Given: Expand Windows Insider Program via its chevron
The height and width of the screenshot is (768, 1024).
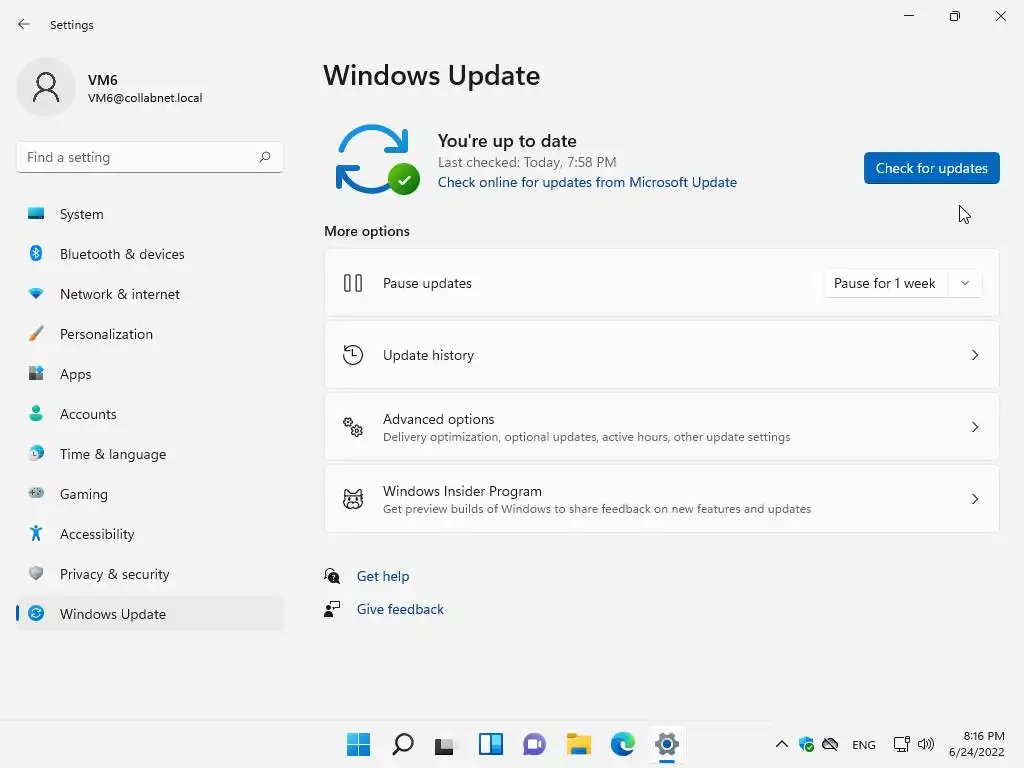Looking at the screenshot, I should tap(974, 499).
